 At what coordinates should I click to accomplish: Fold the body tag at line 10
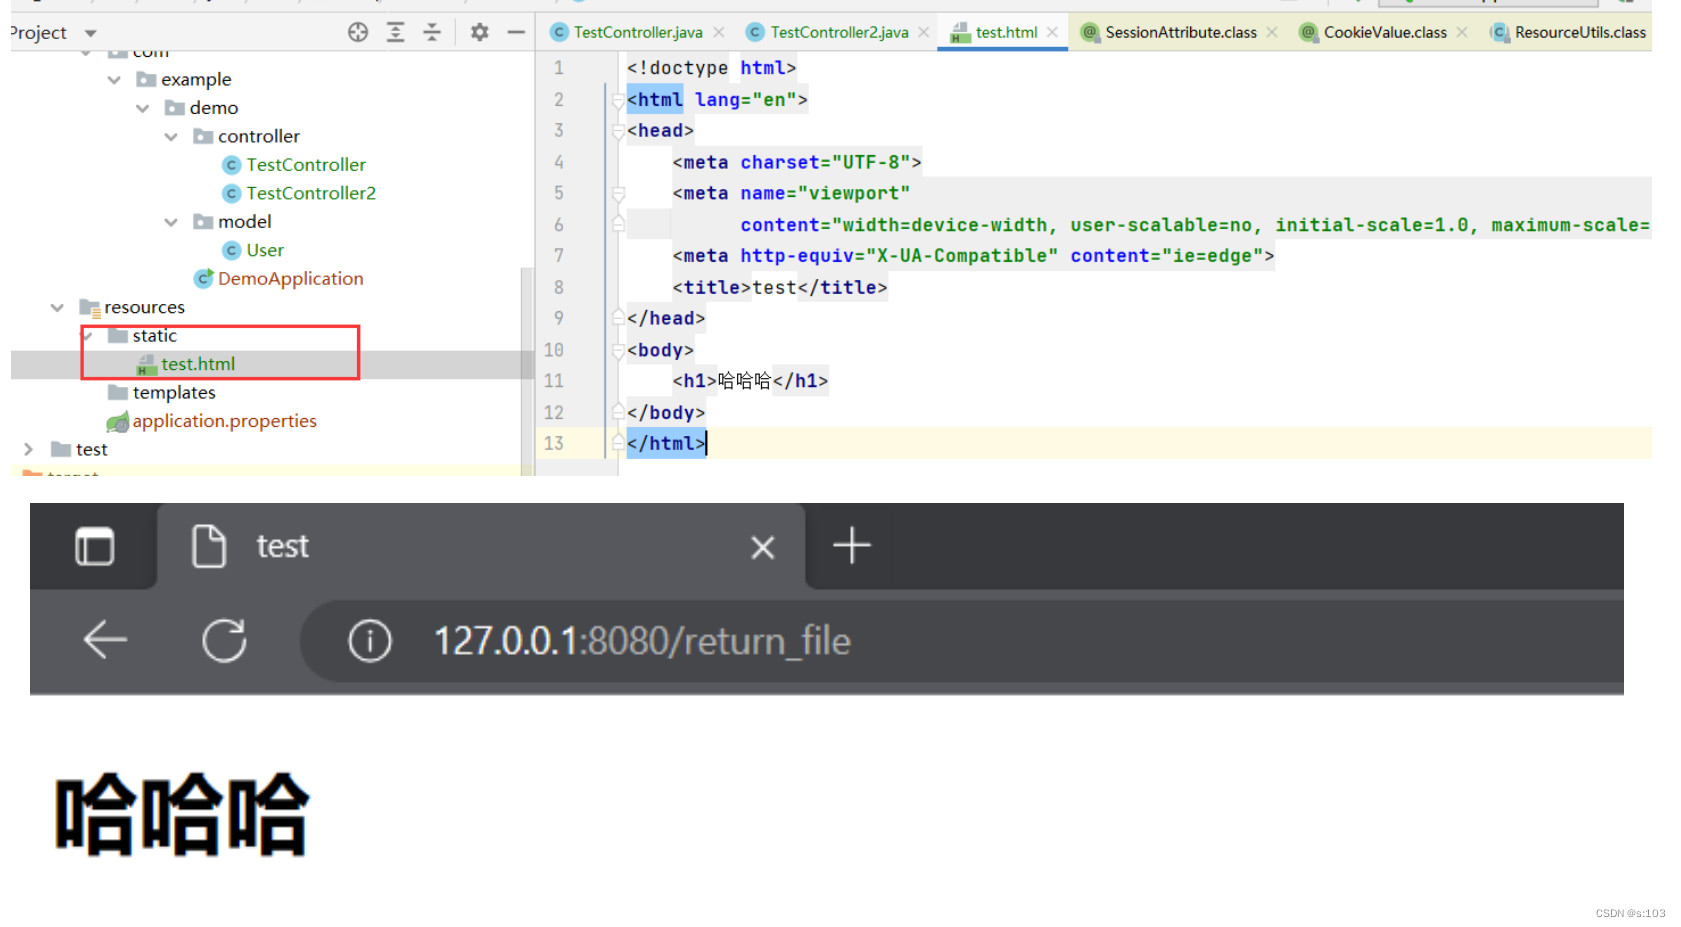click(618, 351)
